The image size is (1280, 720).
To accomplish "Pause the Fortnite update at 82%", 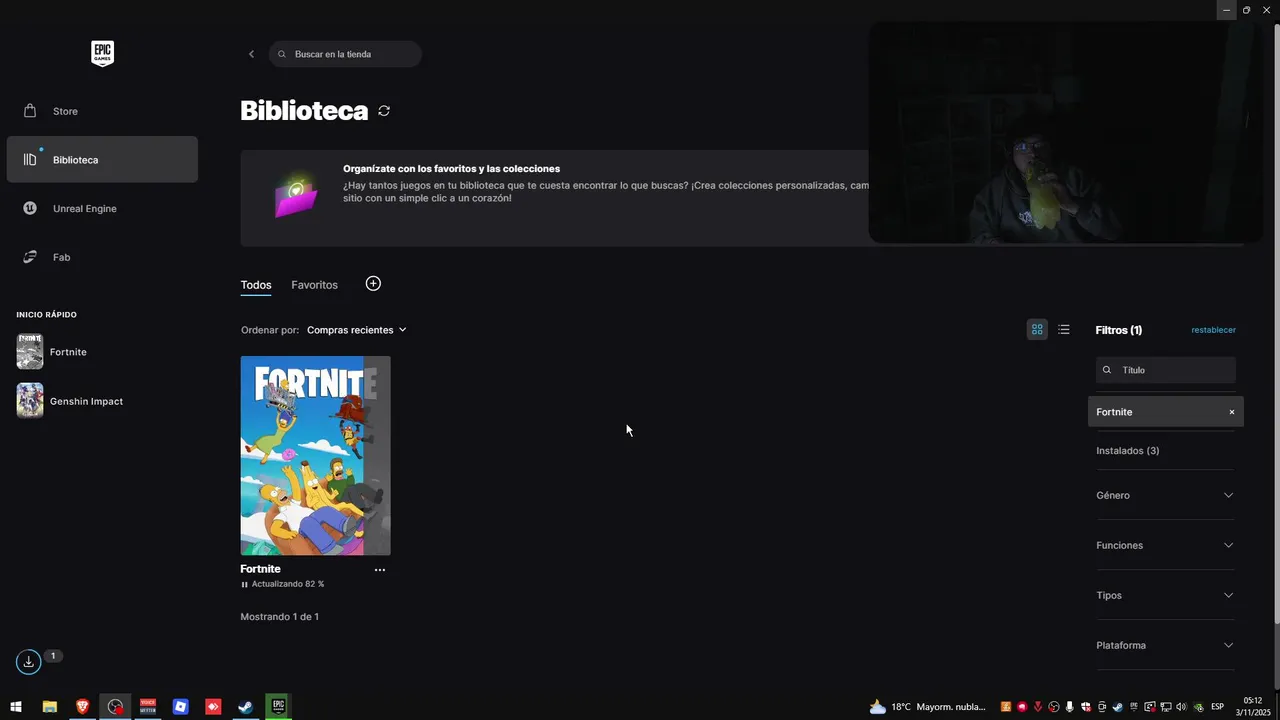I will [244, 584].
